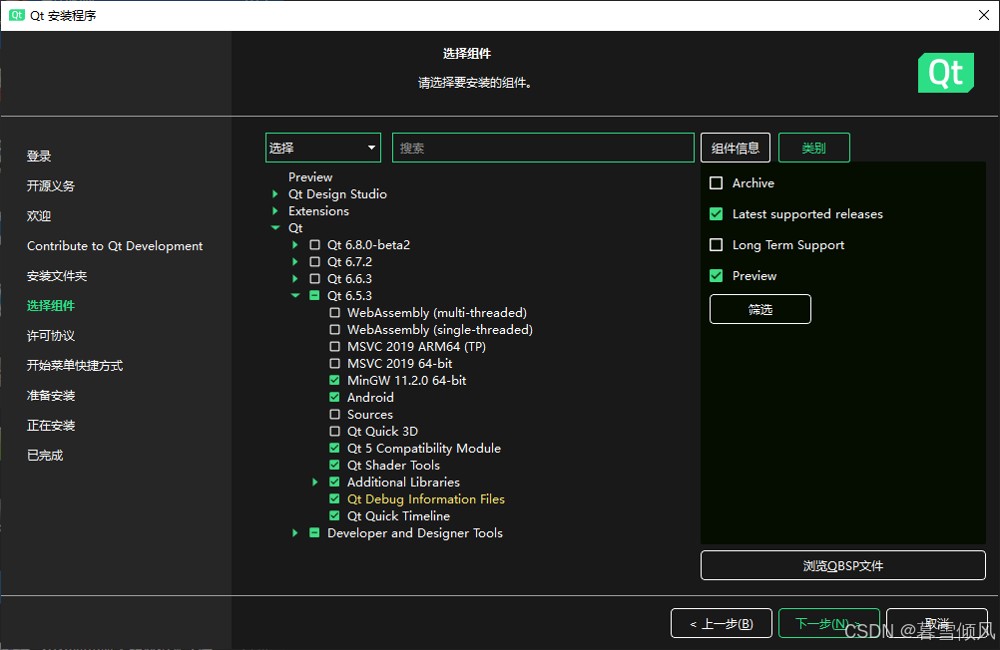1000x650 pixels.
Task: Click the 选择组件 active step
Action: 50,306
